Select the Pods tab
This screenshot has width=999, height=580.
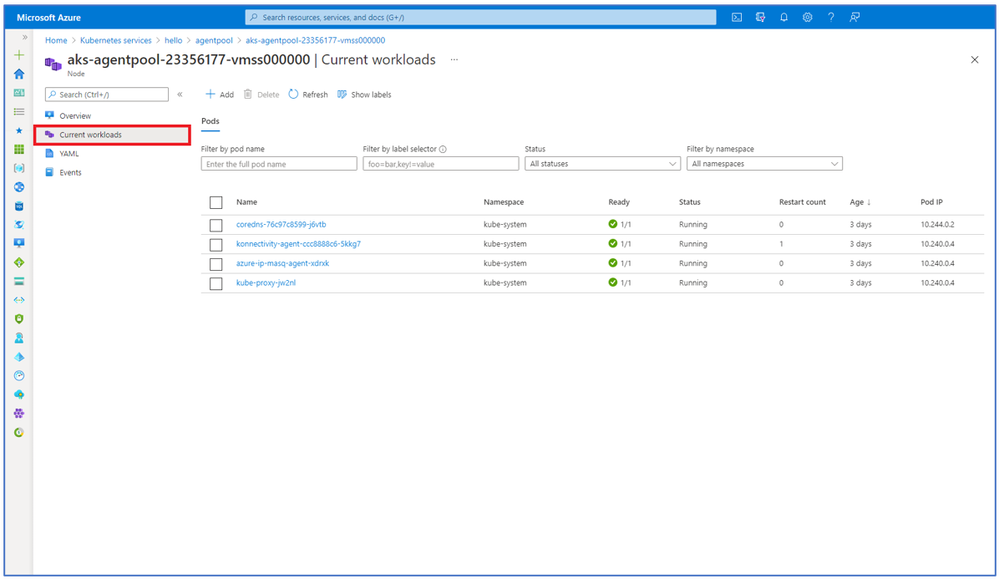click(210, 121)
